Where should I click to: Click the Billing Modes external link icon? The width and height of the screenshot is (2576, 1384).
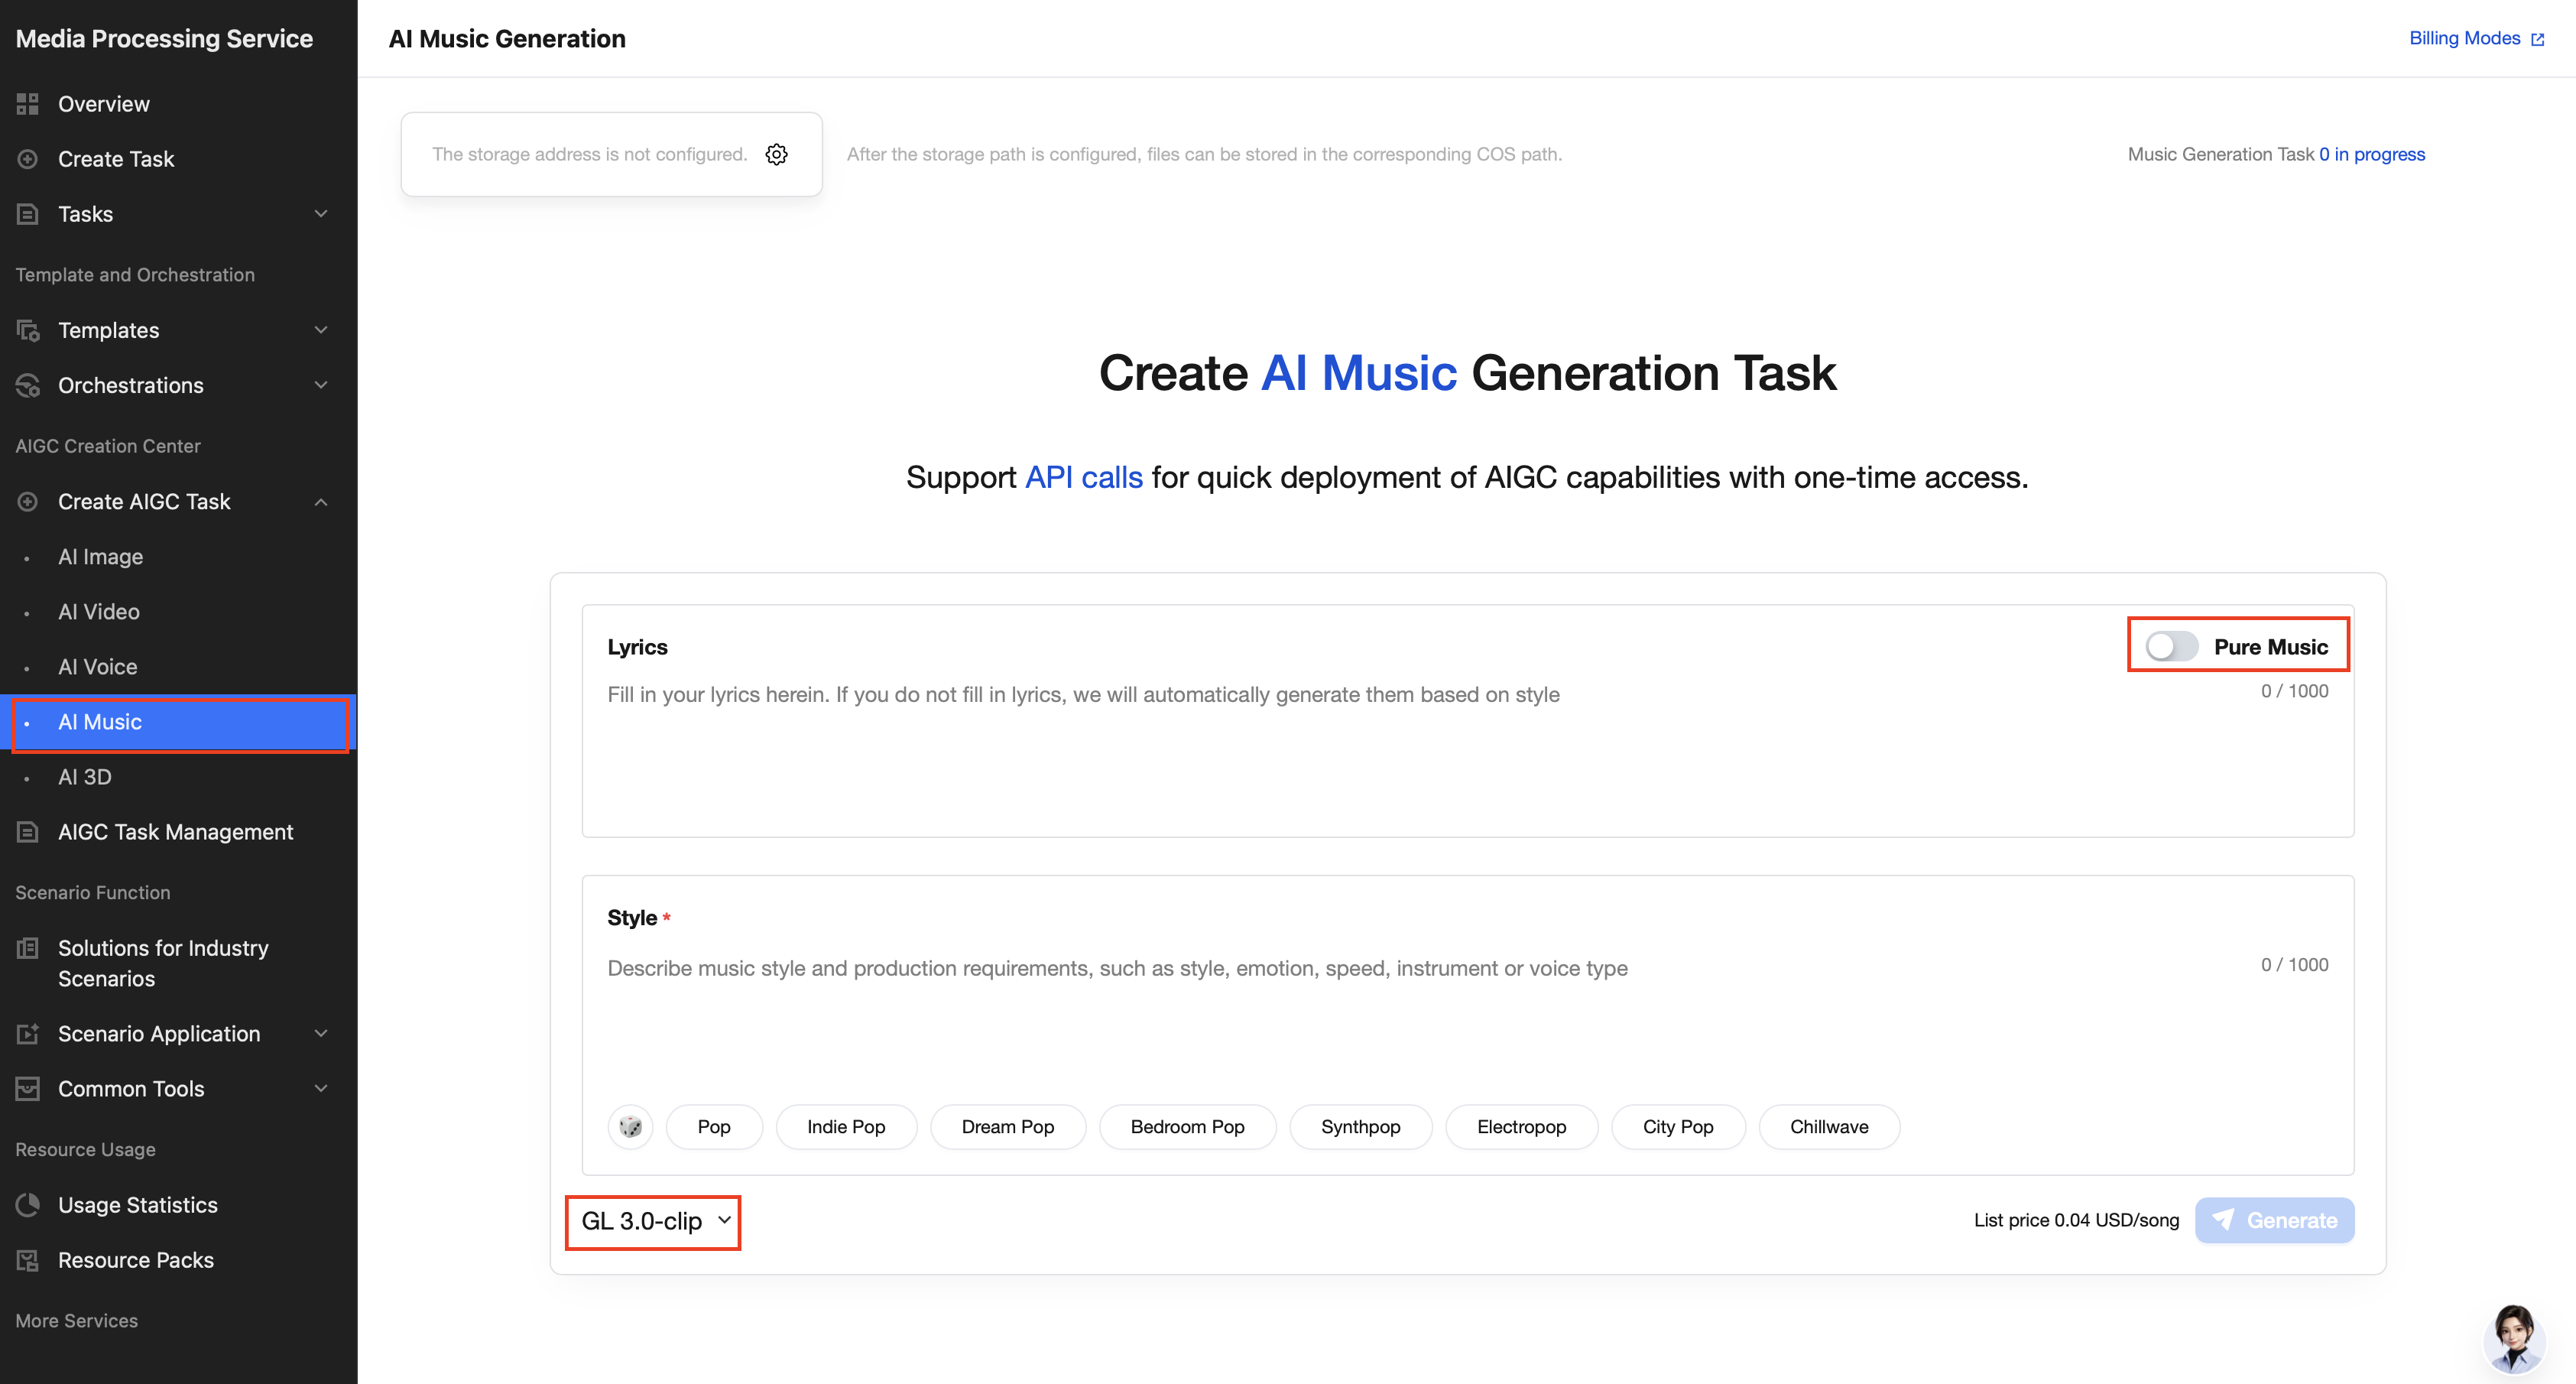(x=2538, y=39)
